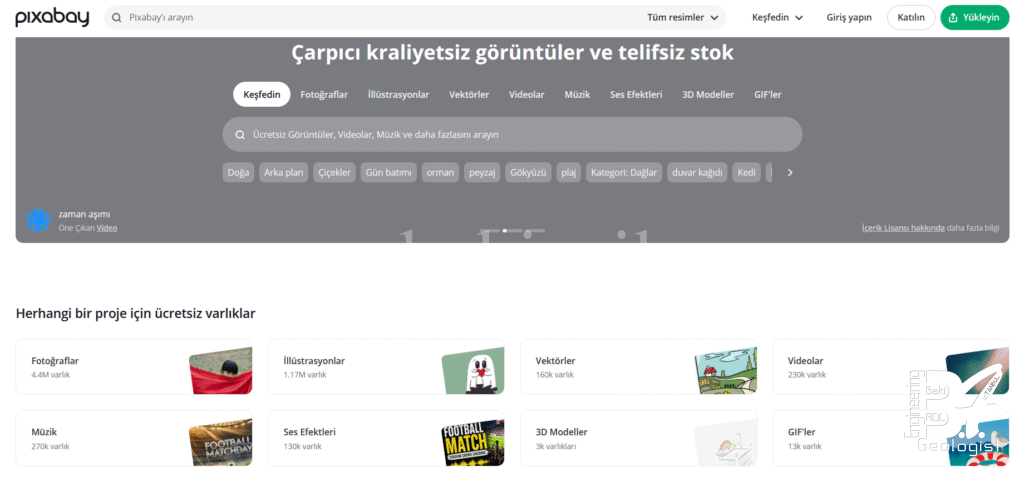Pick the Çiçekler tag
The width and height of the screenshot is (1024, 477).
[x=334, y=173]
